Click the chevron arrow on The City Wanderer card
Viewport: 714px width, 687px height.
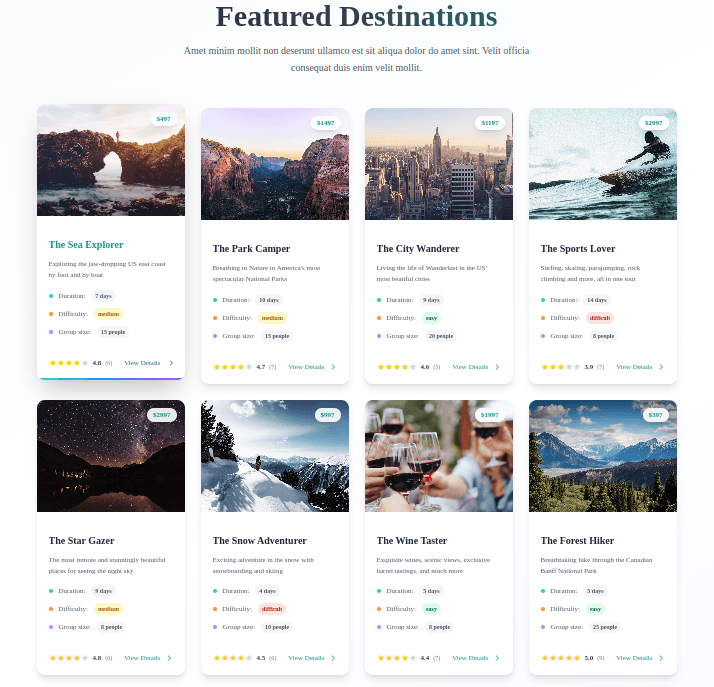pyautogui.click(x=497, y=367)
